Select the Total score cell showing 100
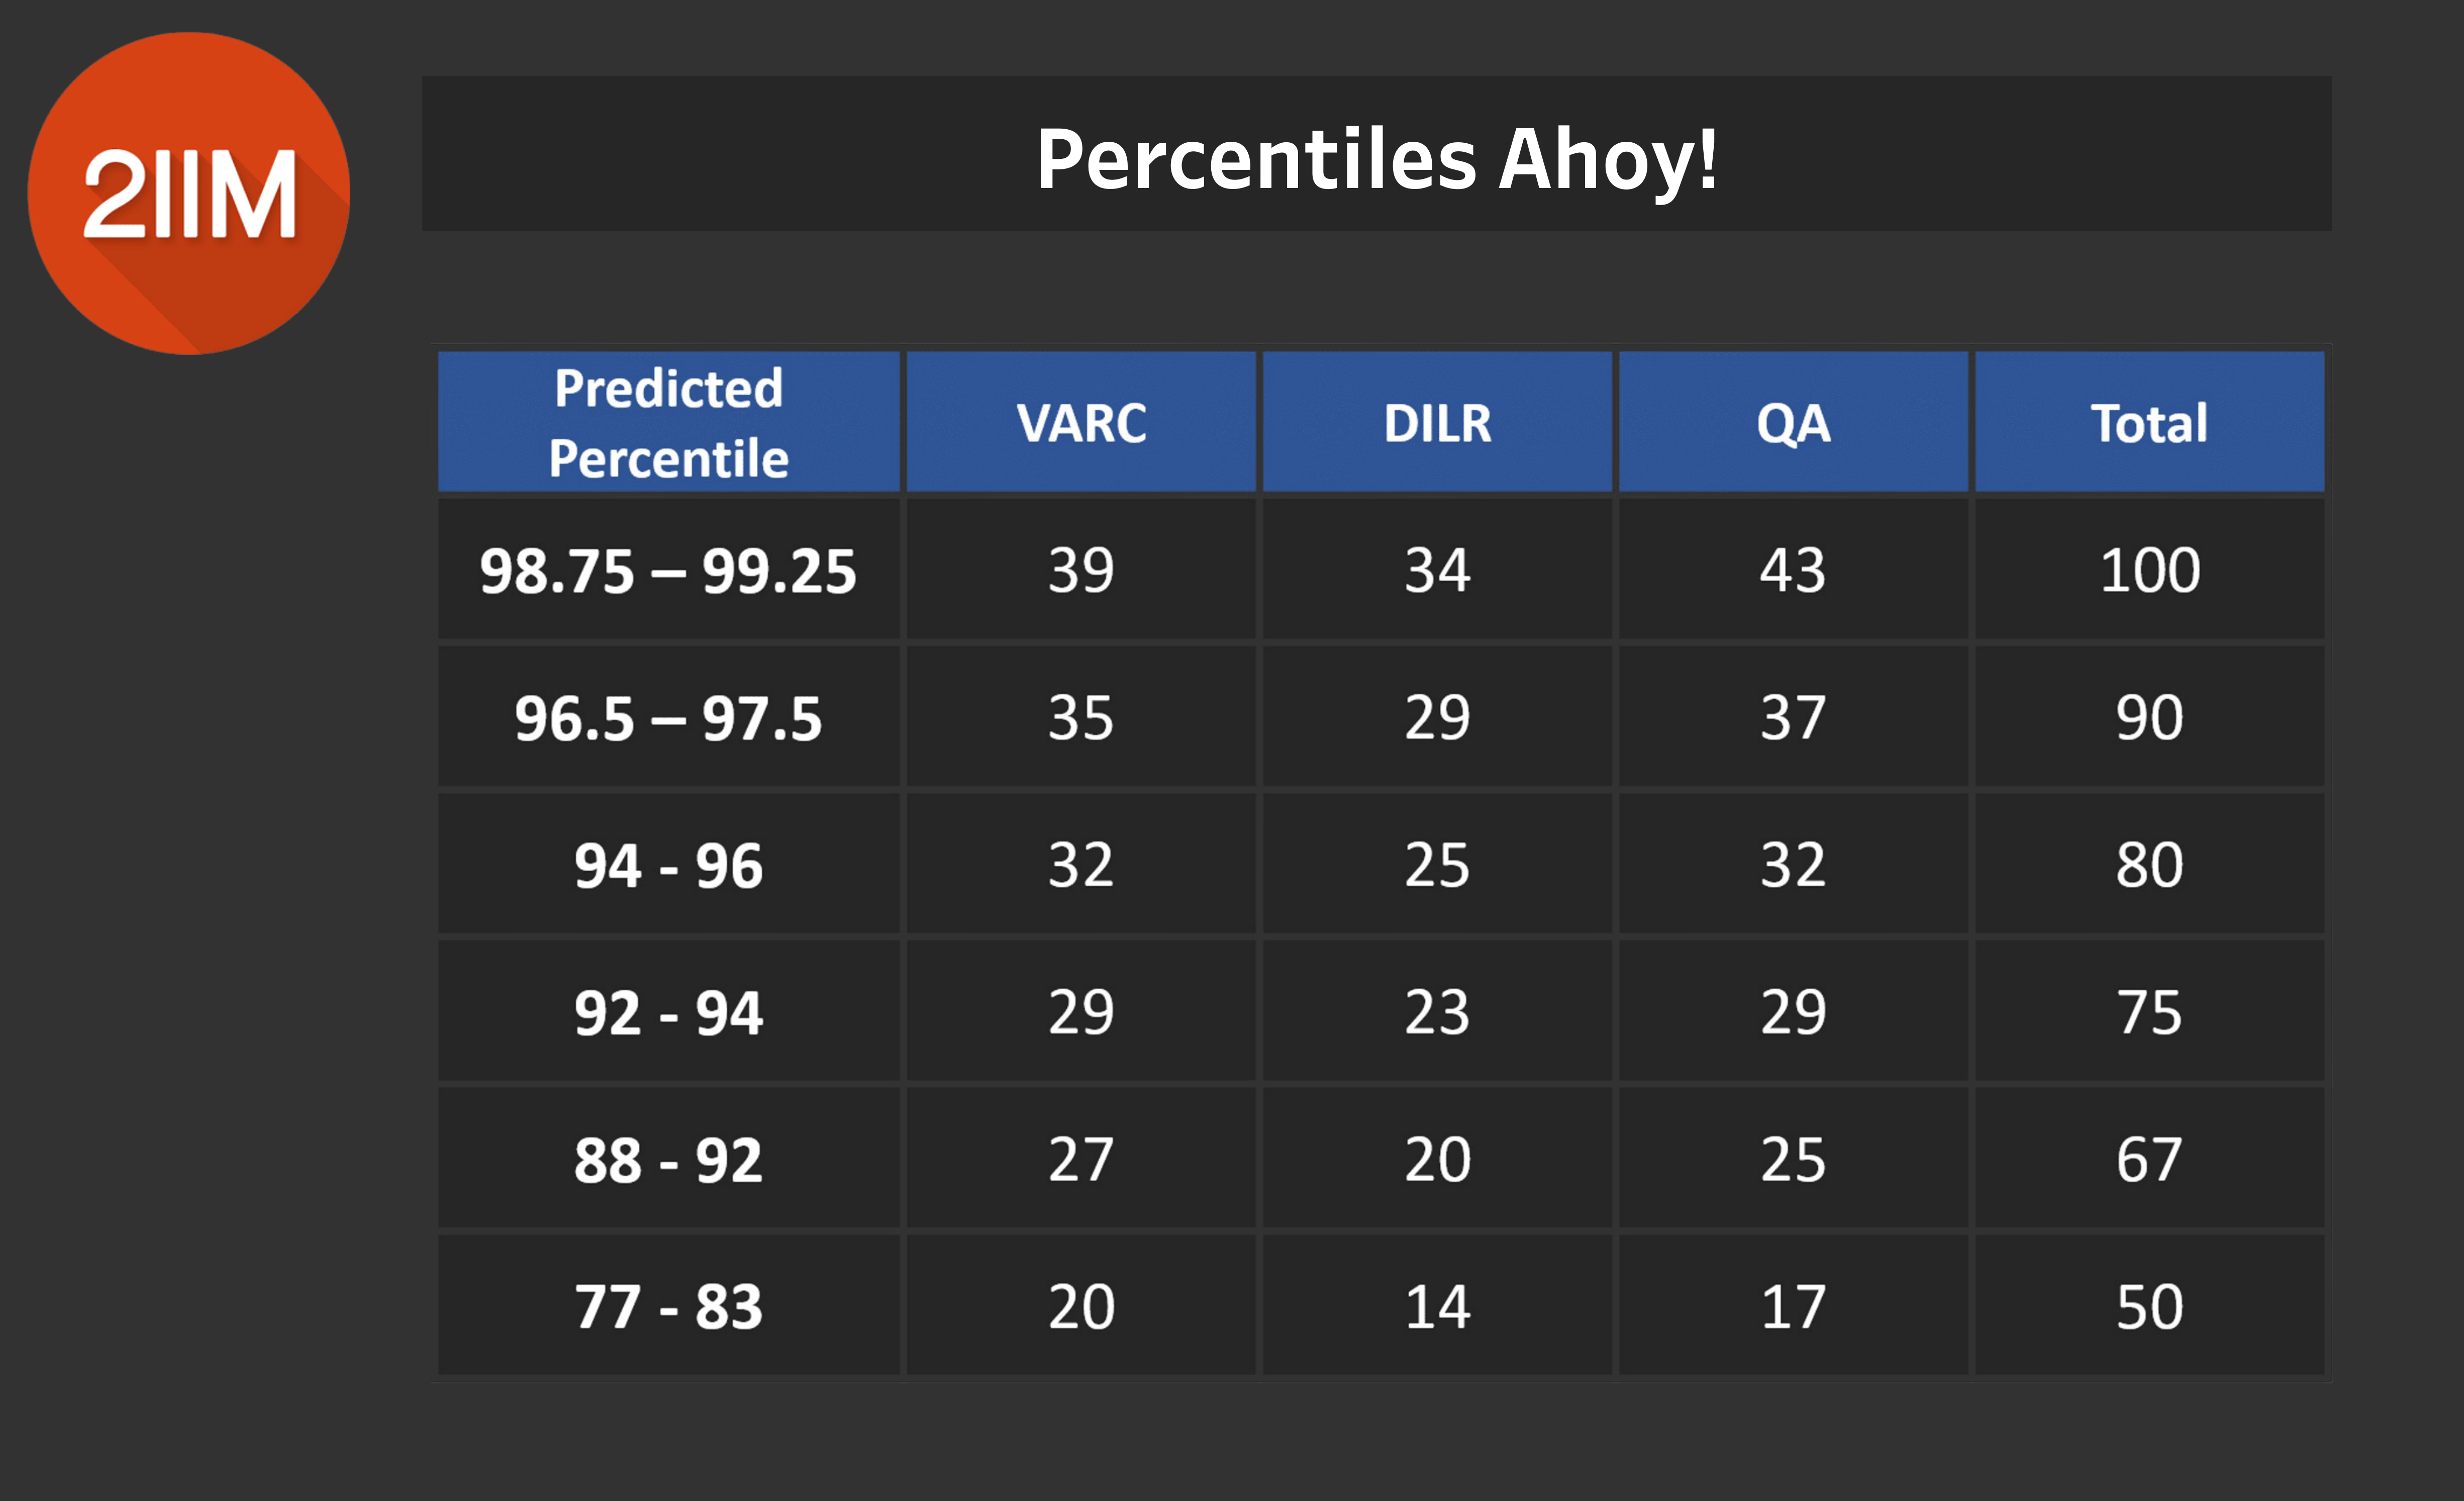The image size is (2464, 1501). (x=2149, y=570)
